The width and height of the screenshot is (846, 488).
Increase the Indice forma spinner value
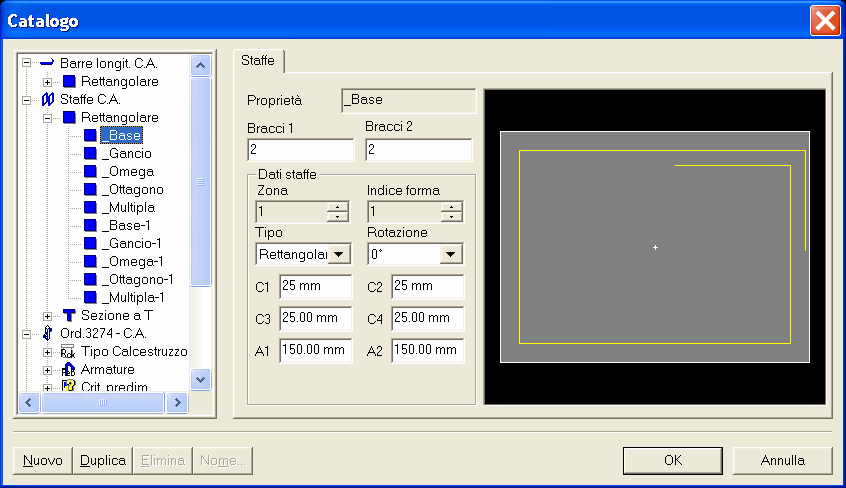[451, 207]
